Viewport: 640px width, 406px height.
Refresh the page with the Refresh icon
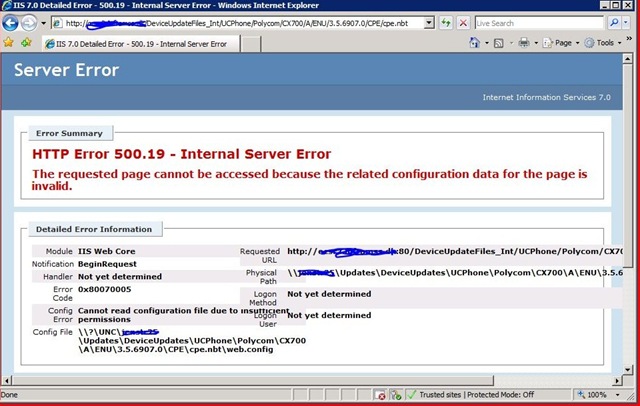(446, 22)
